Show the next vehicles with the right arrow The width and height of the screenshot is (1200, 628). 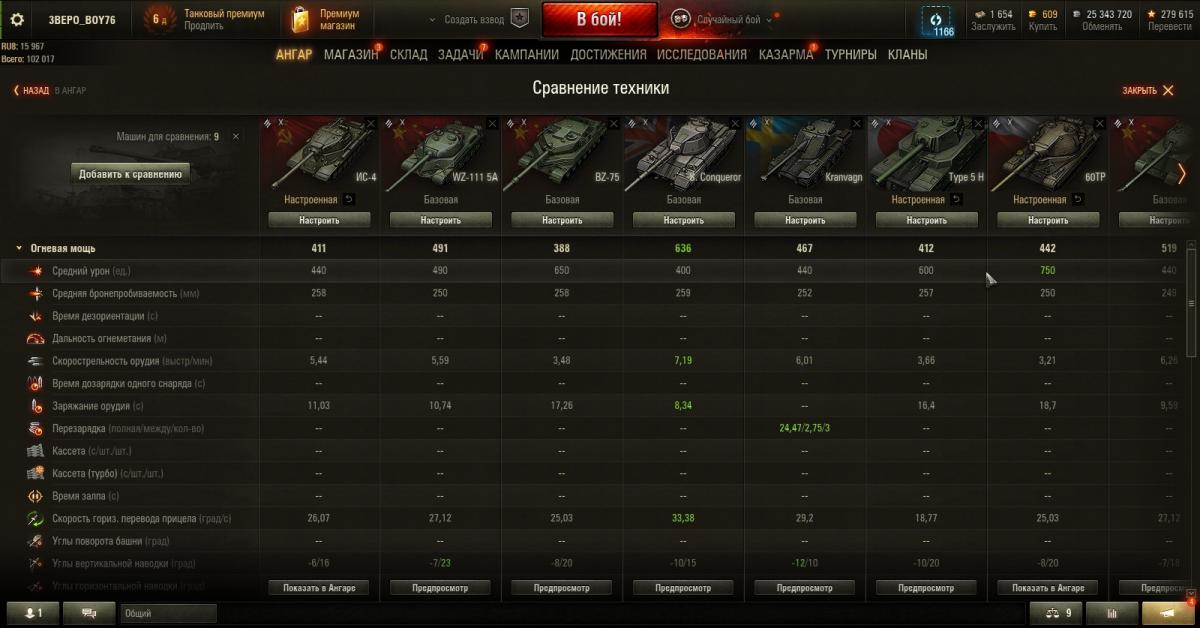pyautogui.click(x=1182, y=173)
